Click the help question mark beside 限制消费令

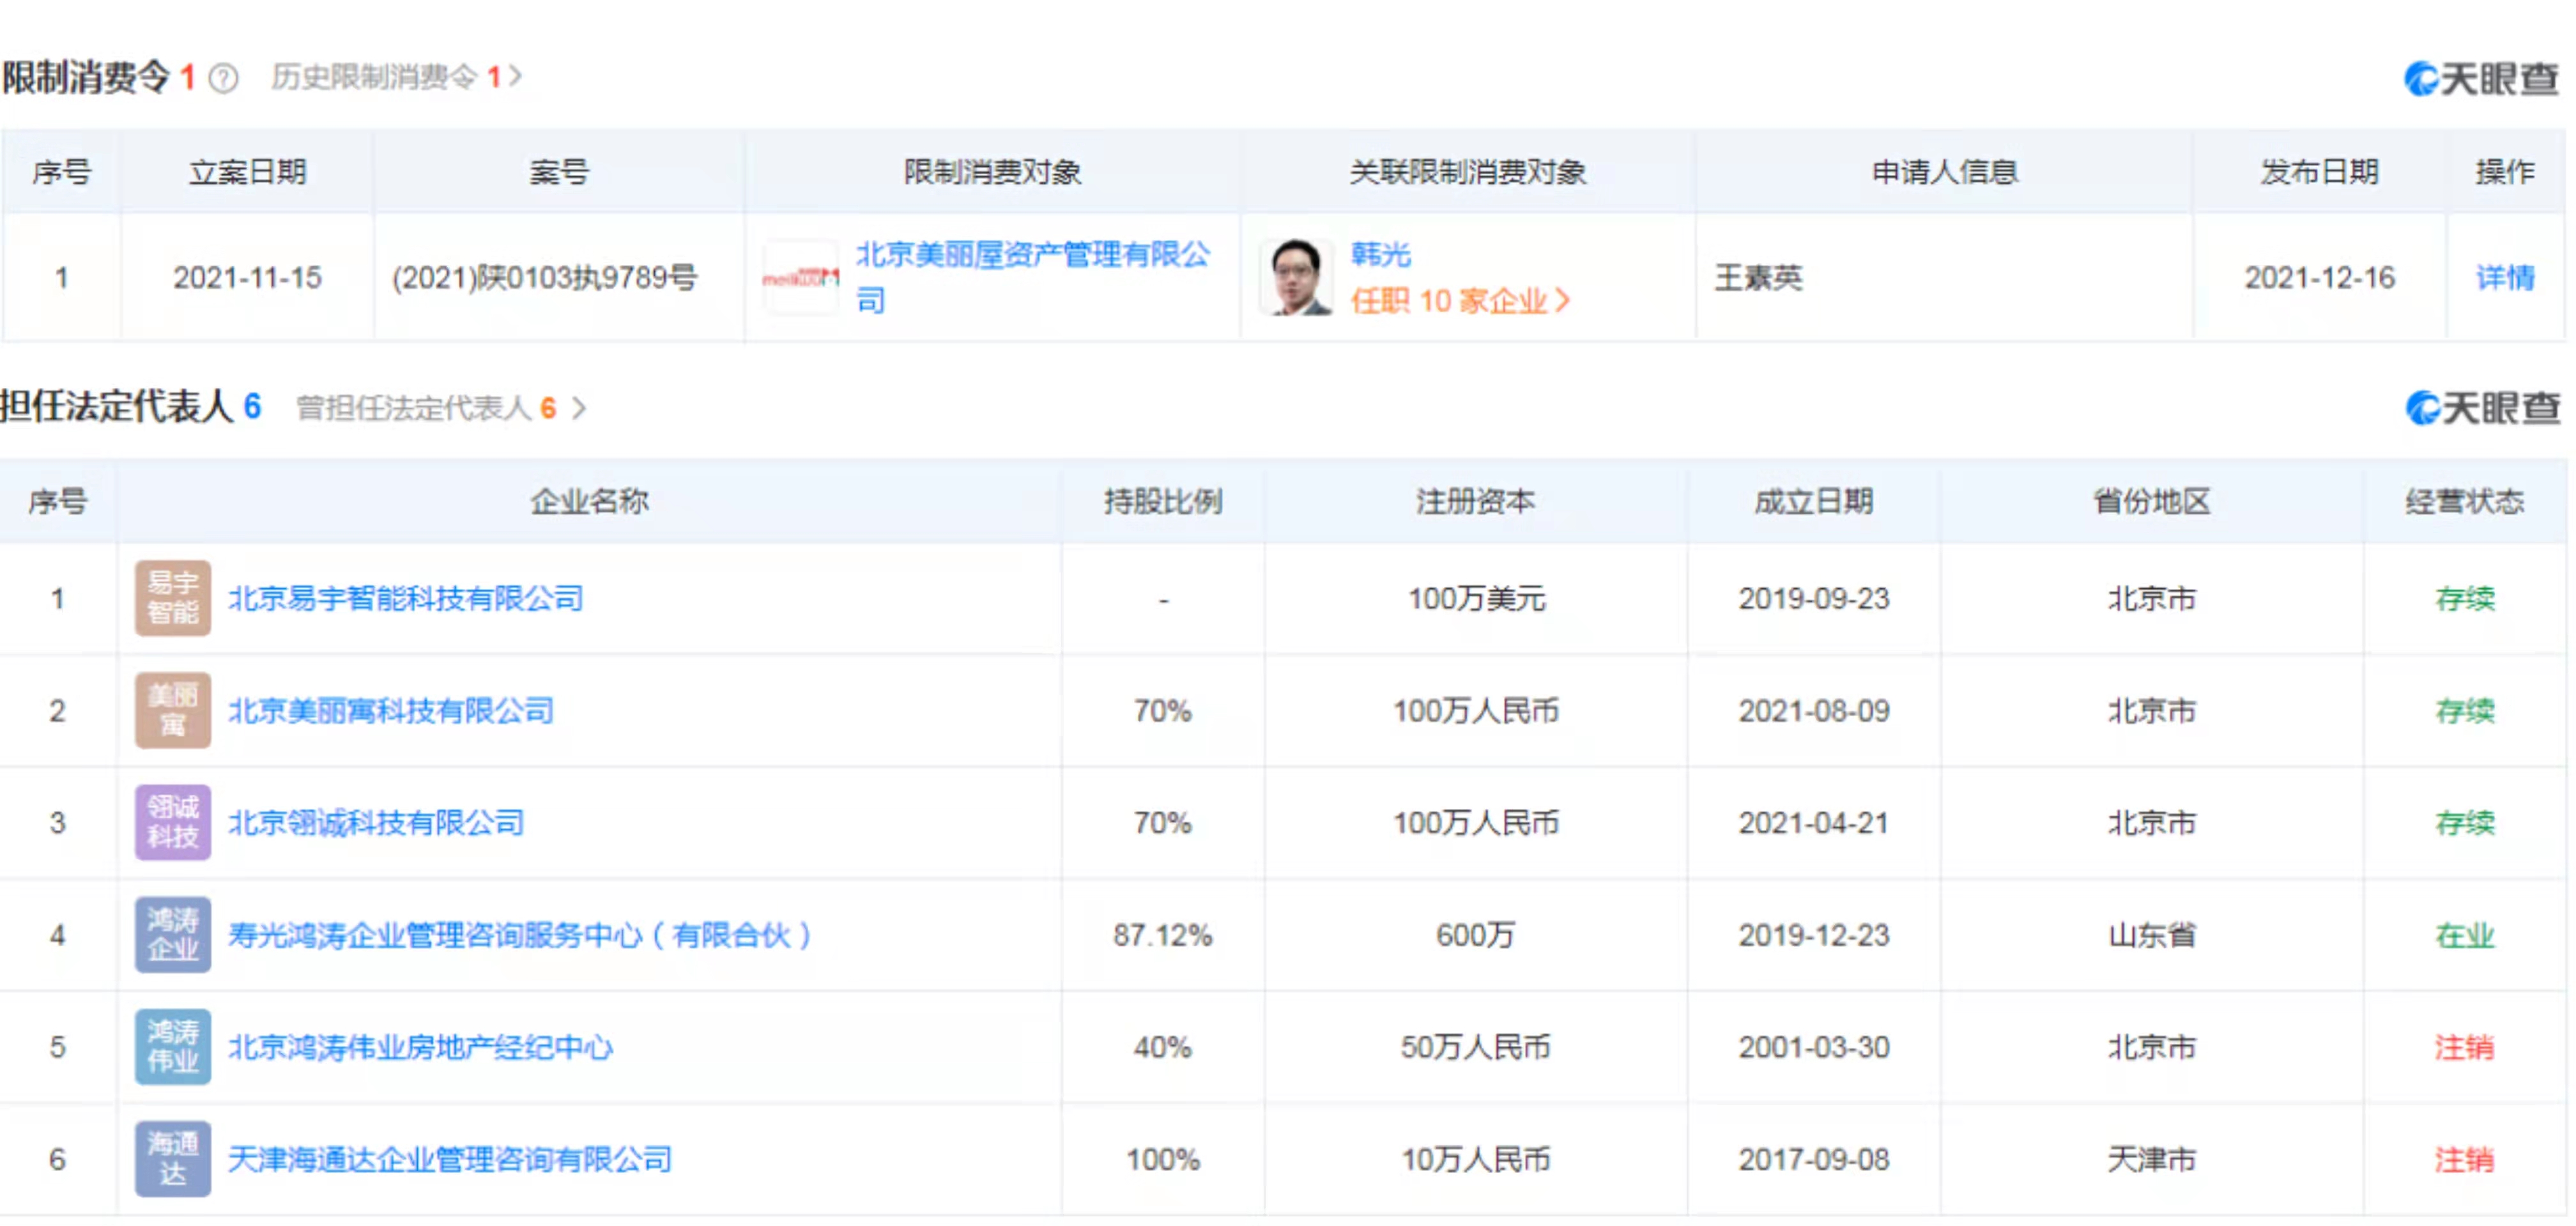[x=223, y=78]
